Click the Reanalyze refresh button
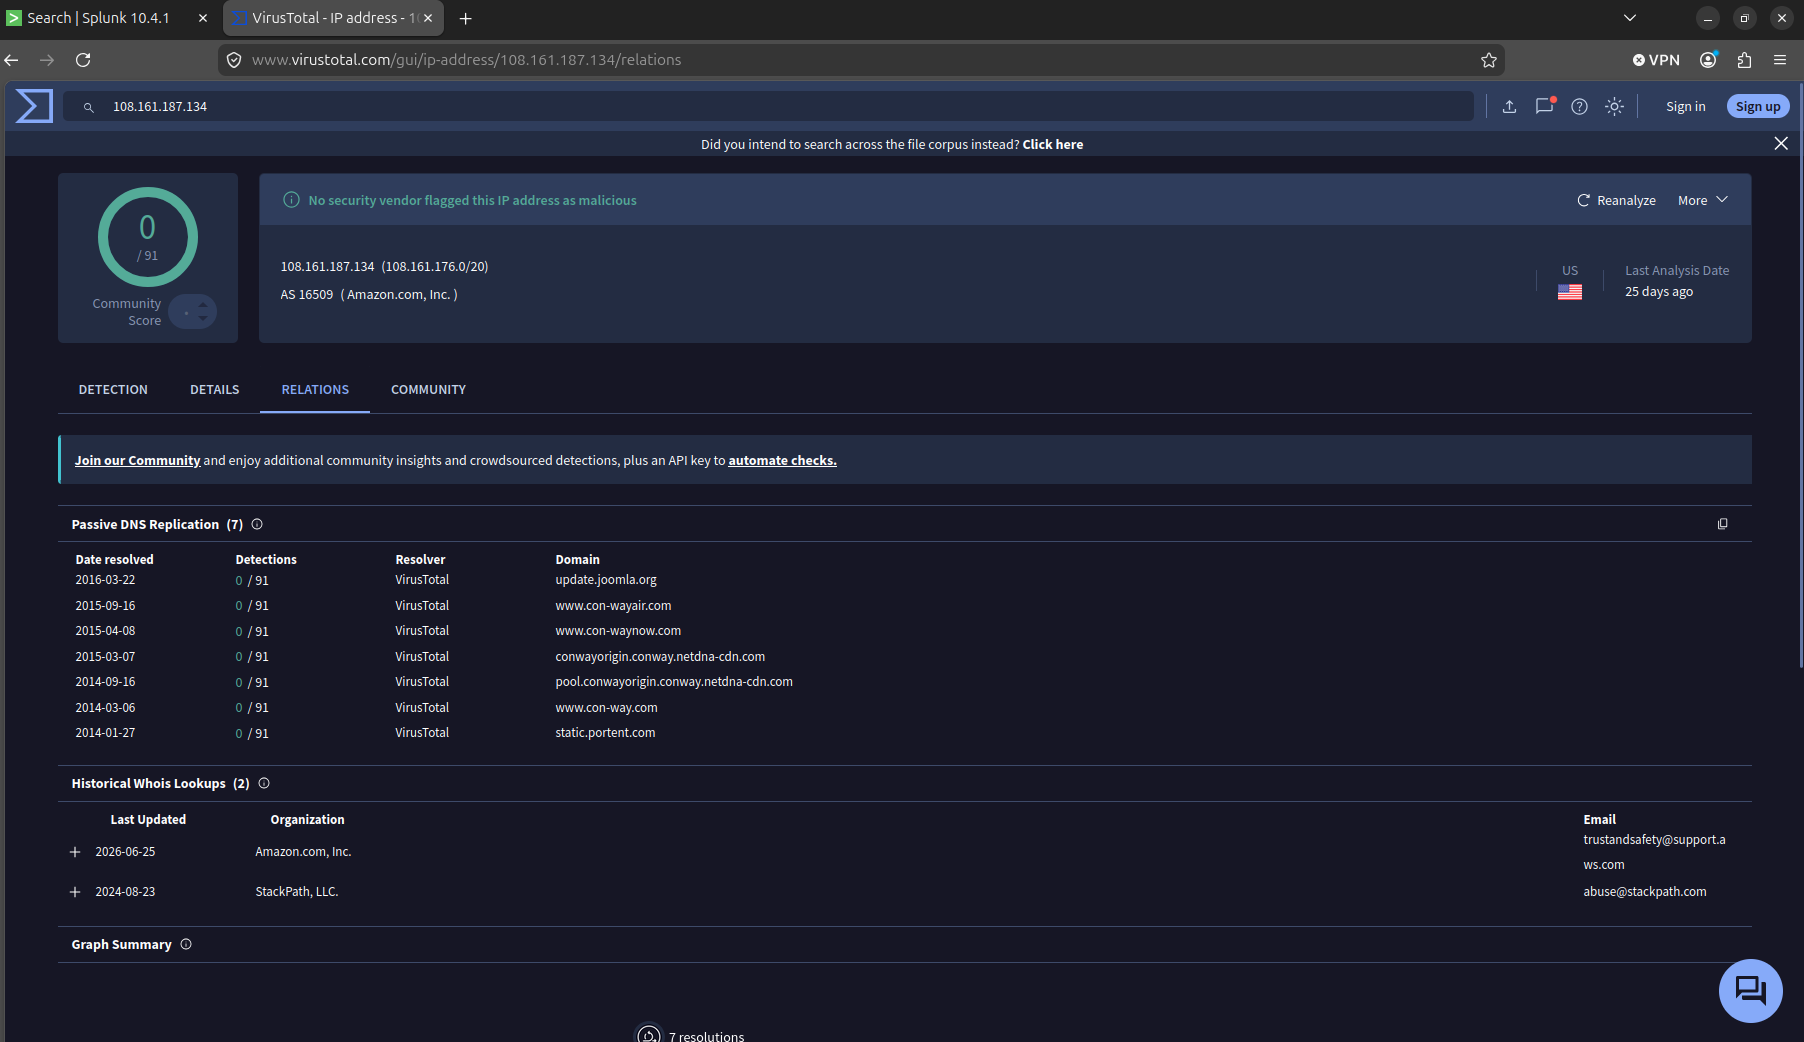Image resolution: width=1804 pixels, height=1042 pixels. click(1616, 200)
